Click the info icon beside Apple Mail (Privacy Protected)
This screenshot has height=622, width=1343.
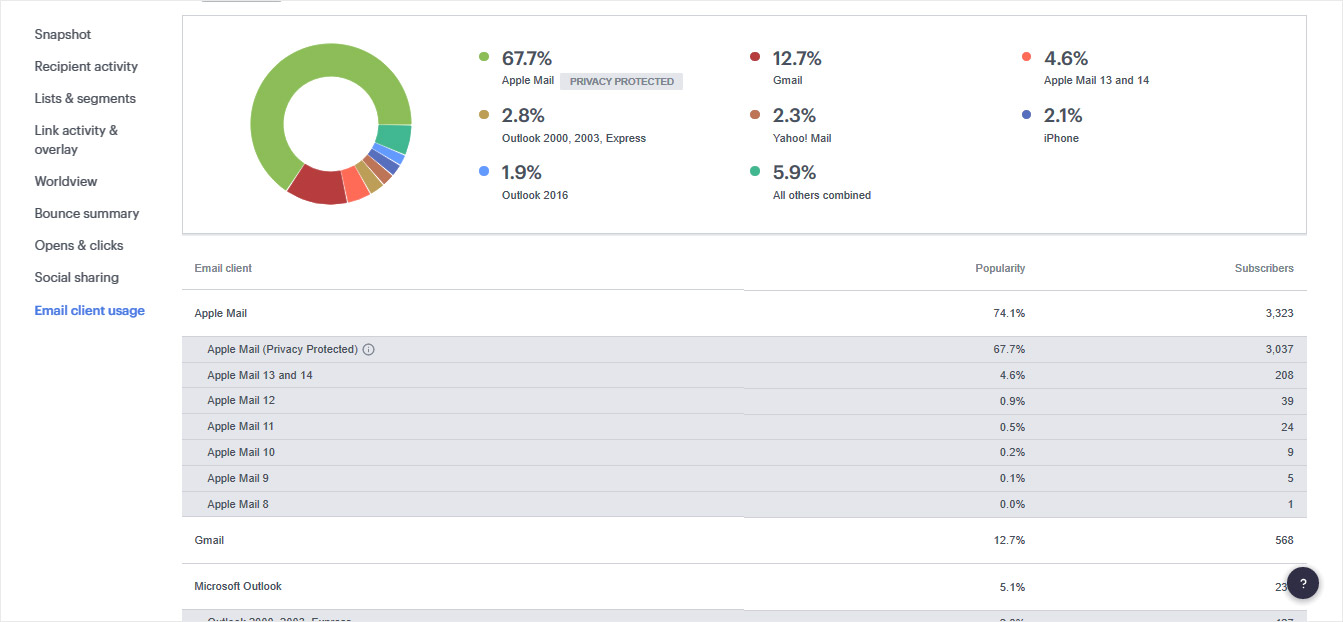click(x=369, y=350)
